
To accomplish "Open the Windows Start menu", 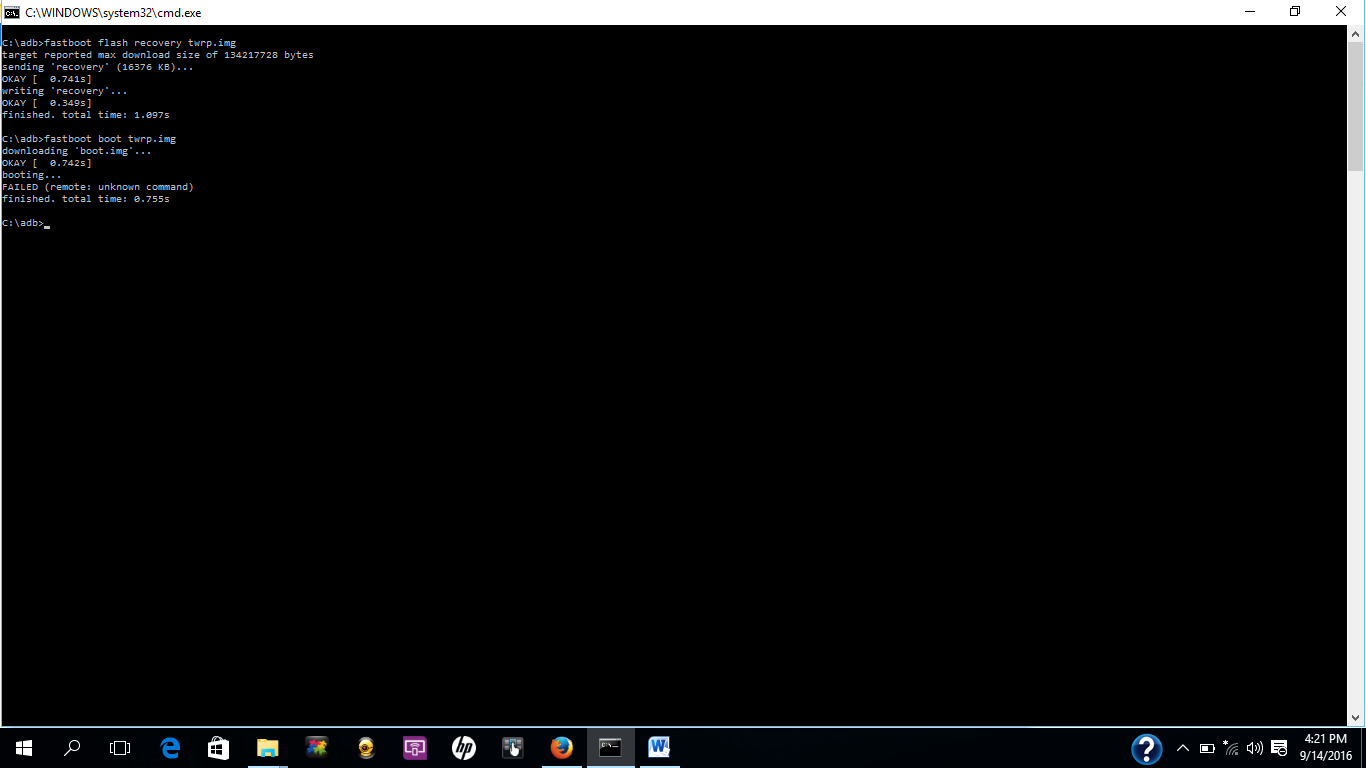I will 24,747.
